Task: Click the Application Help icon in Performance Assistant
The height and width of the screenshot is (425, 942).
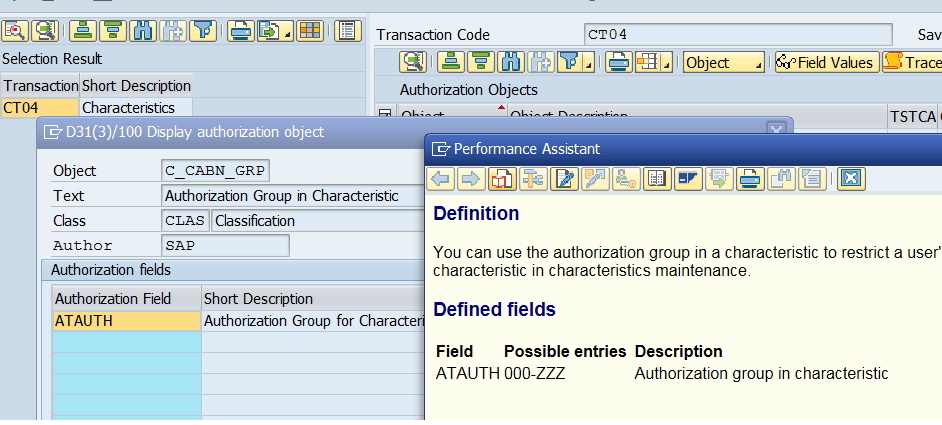Action: pos(502,179)
